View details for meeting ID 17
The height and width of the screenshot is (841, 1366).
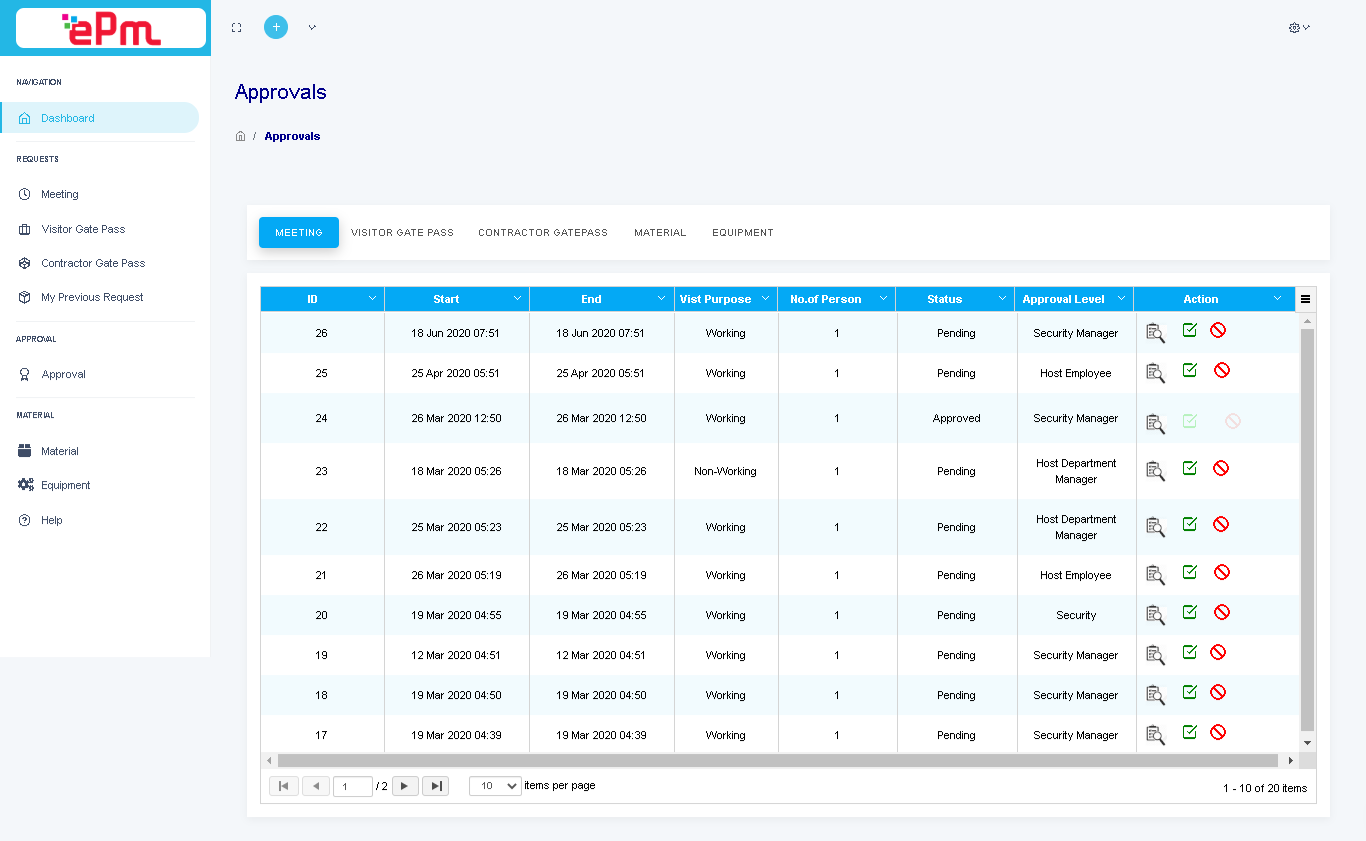[1155, 735]
